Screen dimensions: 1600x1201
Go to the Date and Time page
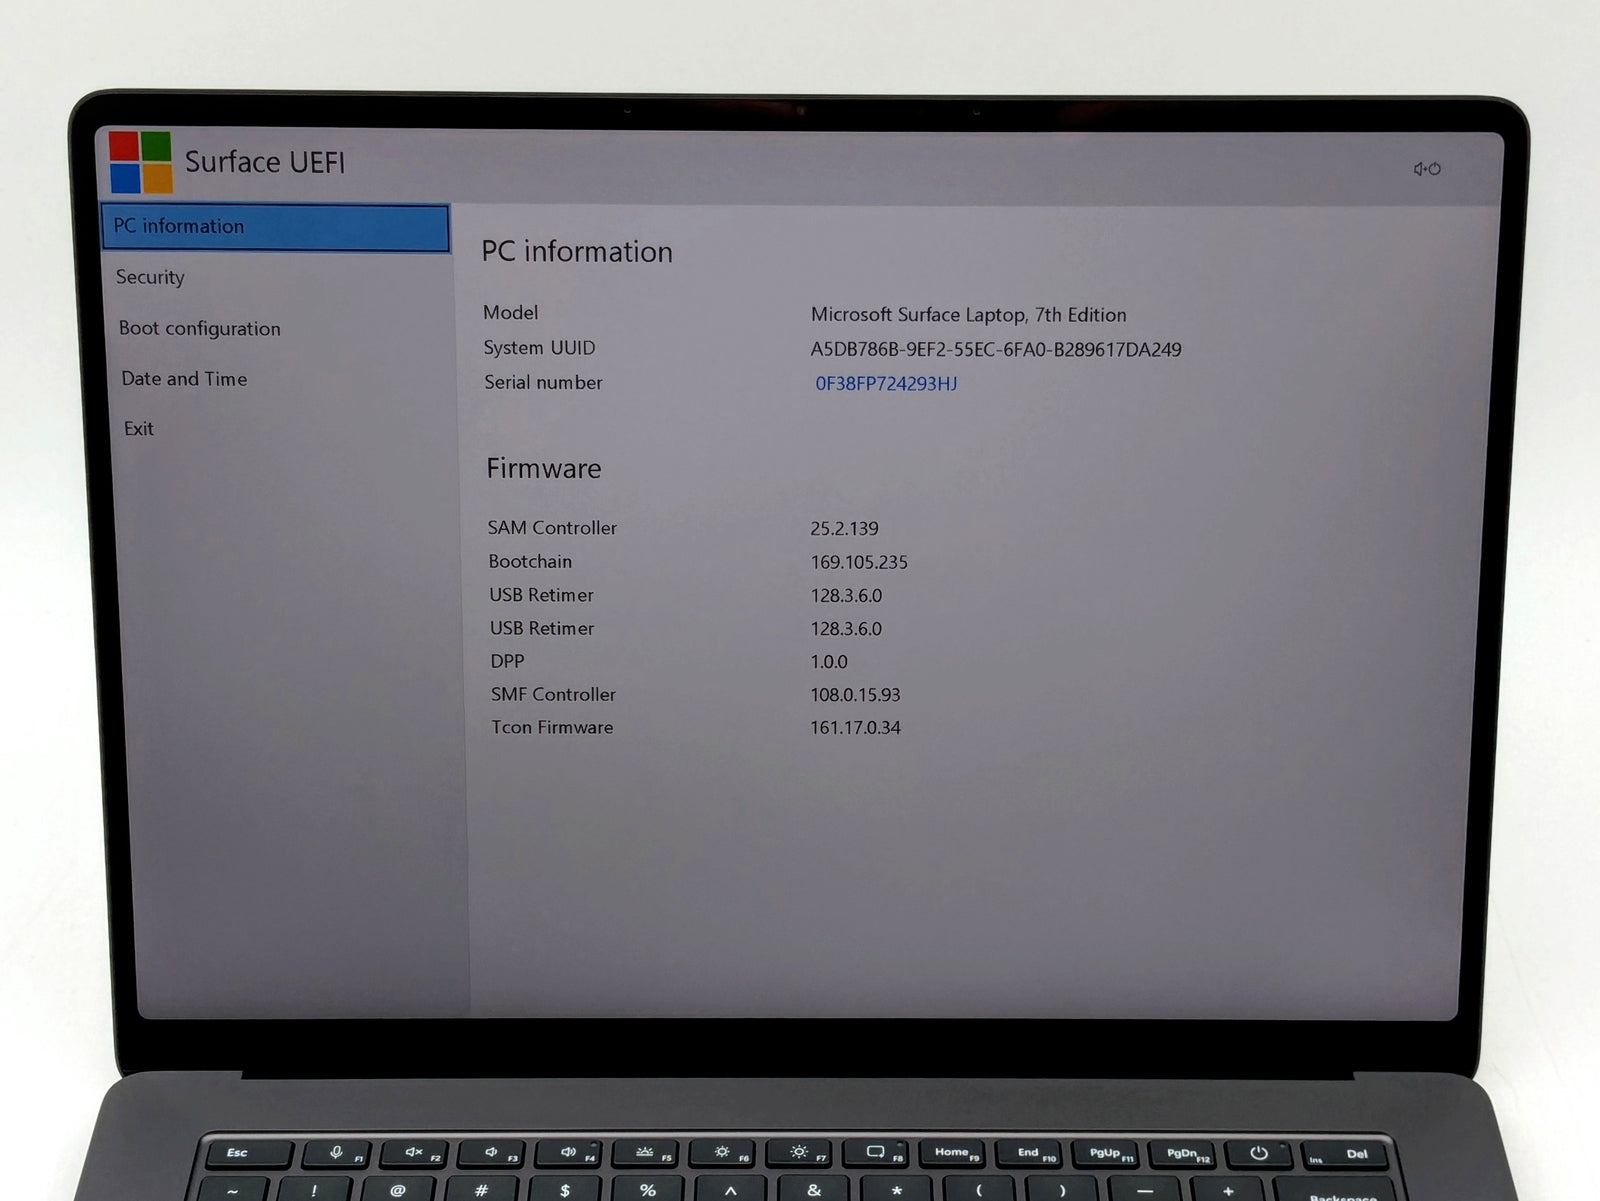pyautogui.click(x=184, y=379)
